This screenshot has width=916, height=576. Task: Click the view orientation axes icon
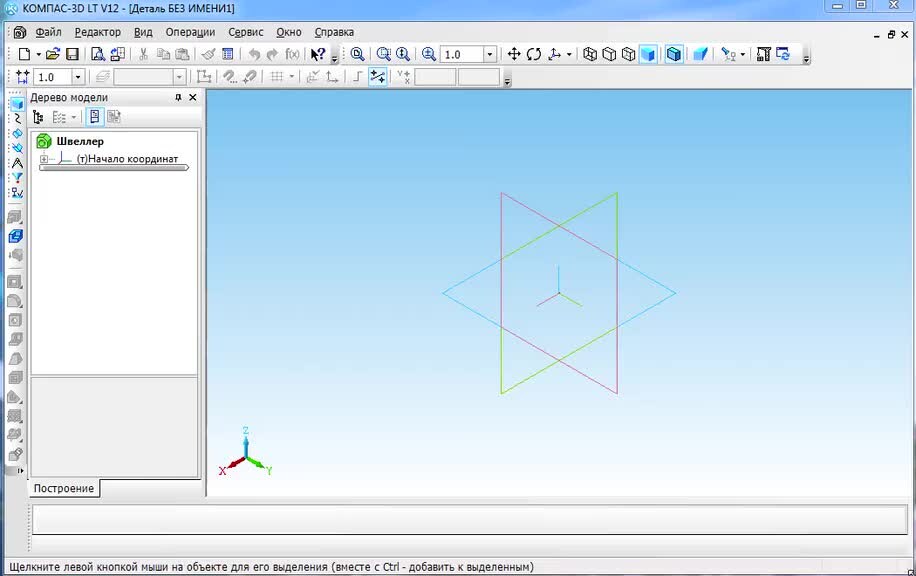[554, 54]
